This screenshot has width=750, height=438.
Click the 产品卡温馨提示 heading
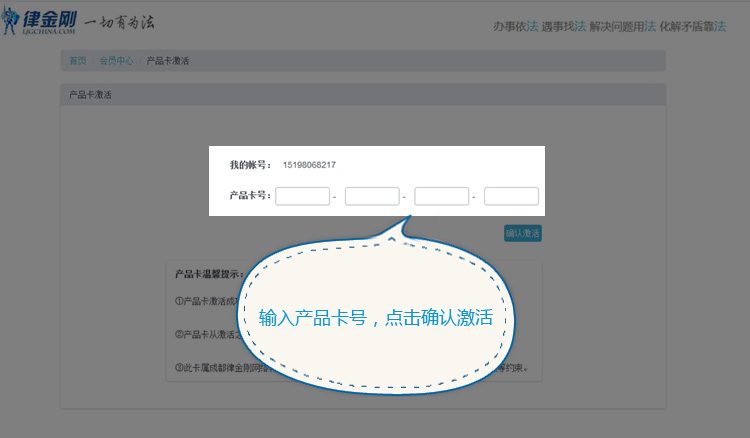210,272
